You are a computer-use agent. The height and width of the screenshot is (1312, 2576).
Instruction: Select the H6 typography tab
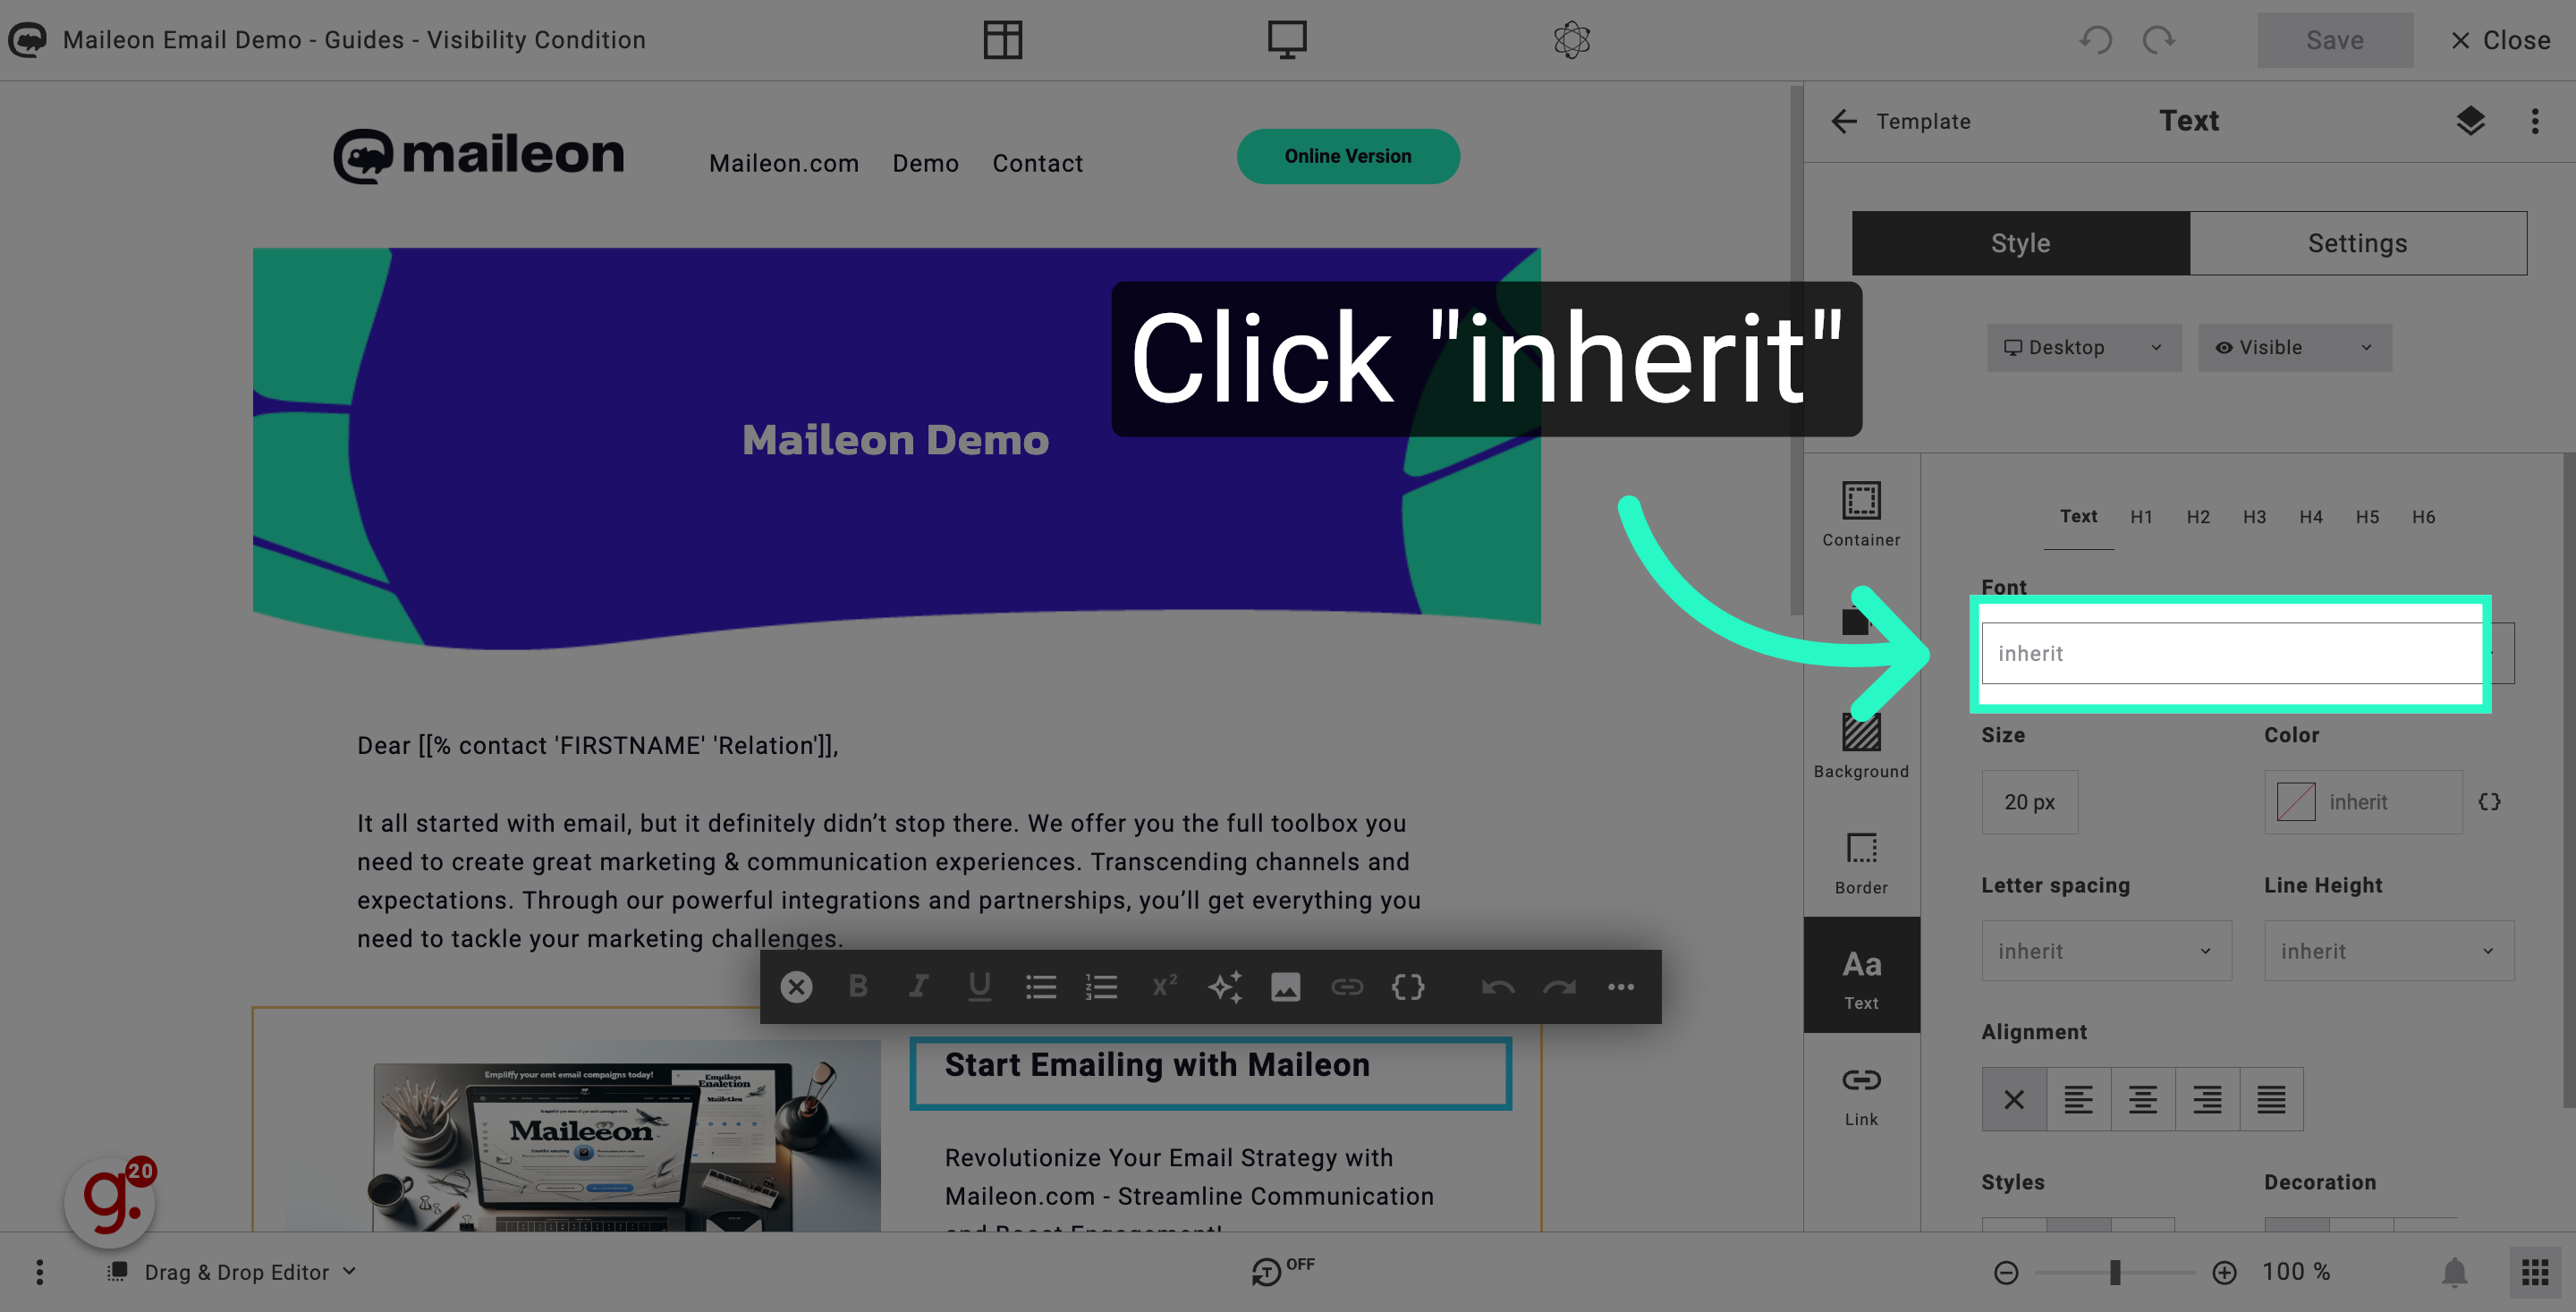click(x=2423, y=517)
